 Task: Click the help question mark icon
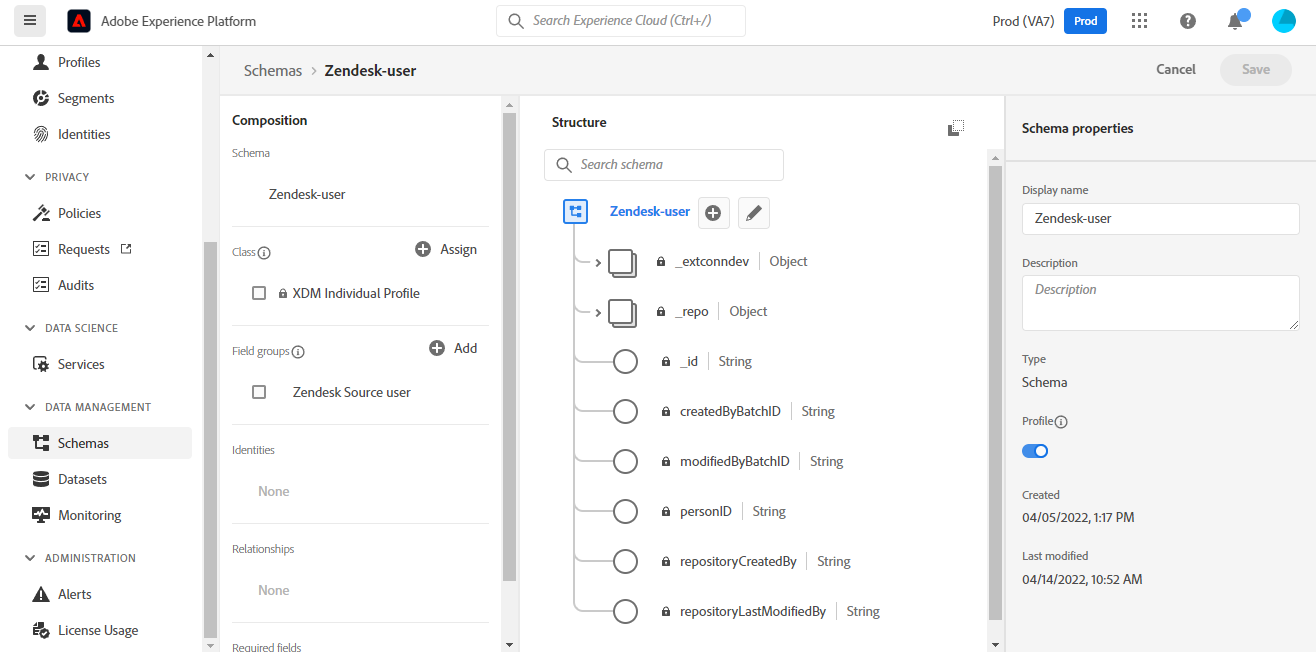[1188, 21]
